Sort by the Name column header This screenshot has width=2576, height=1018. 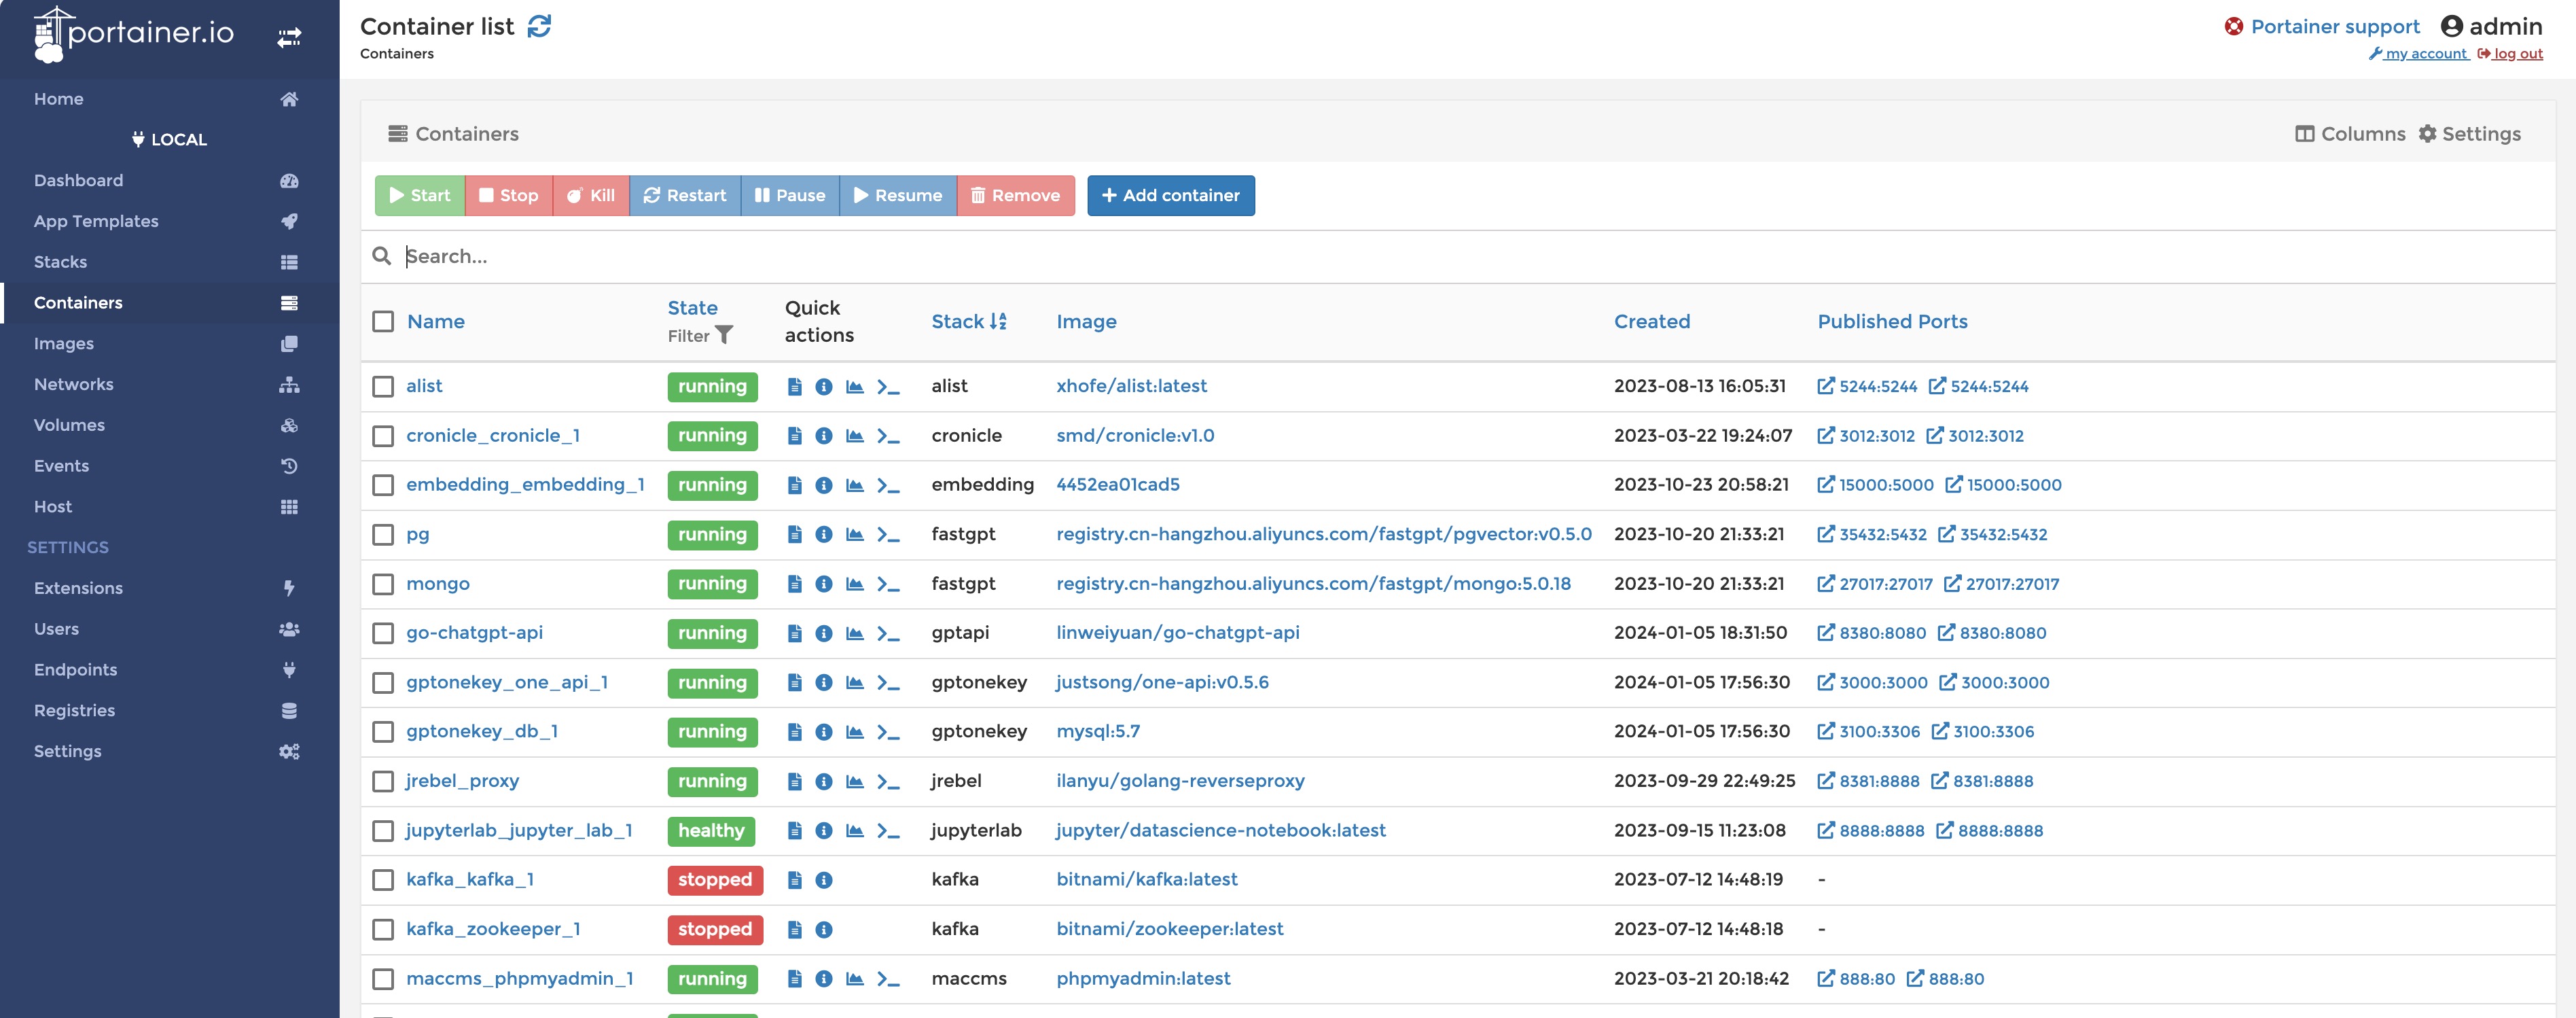pyautogui.click(x=436, y=321)
